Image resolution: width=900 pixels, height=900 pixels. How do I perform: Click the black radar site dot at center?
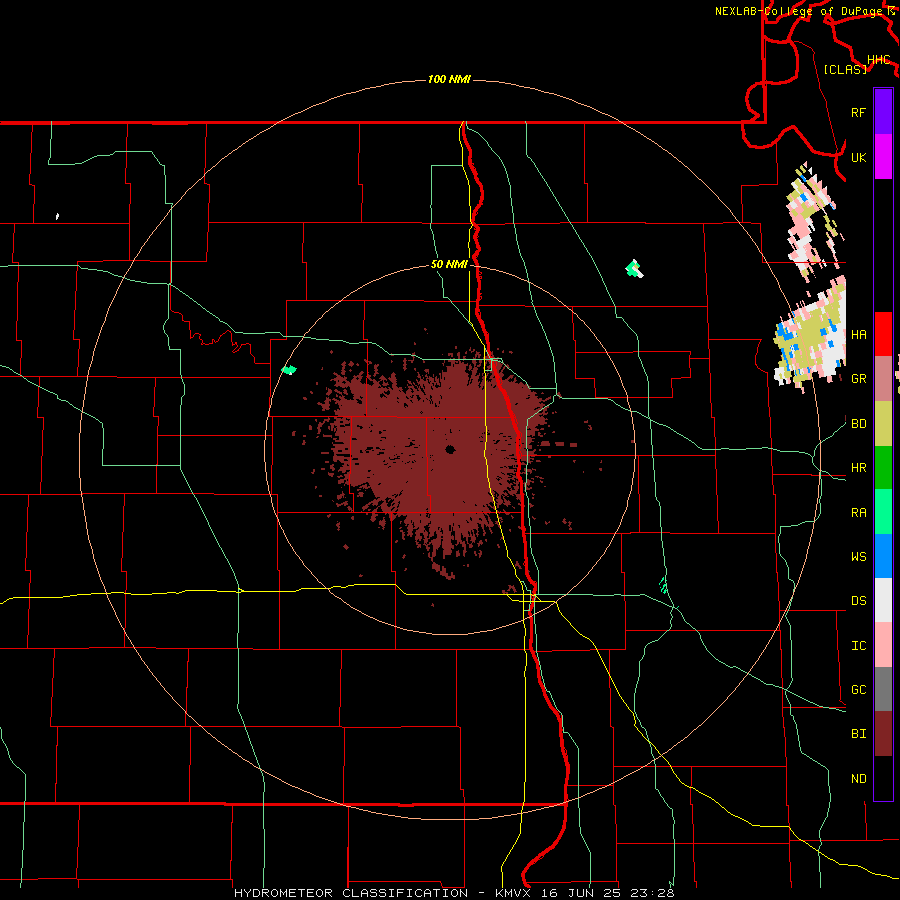tap(450, 449)
